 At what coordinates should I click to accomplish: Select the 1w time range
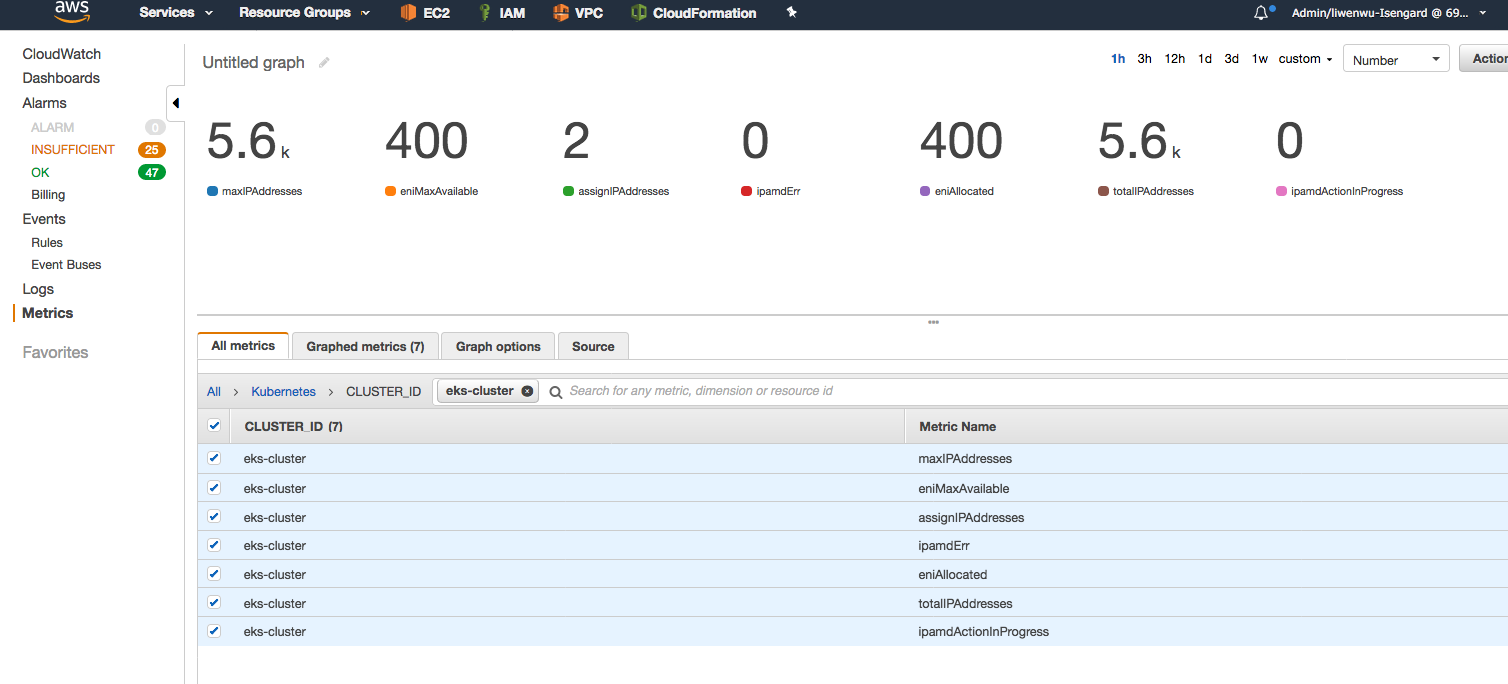pyautogui.click(x=1260, y=59)
